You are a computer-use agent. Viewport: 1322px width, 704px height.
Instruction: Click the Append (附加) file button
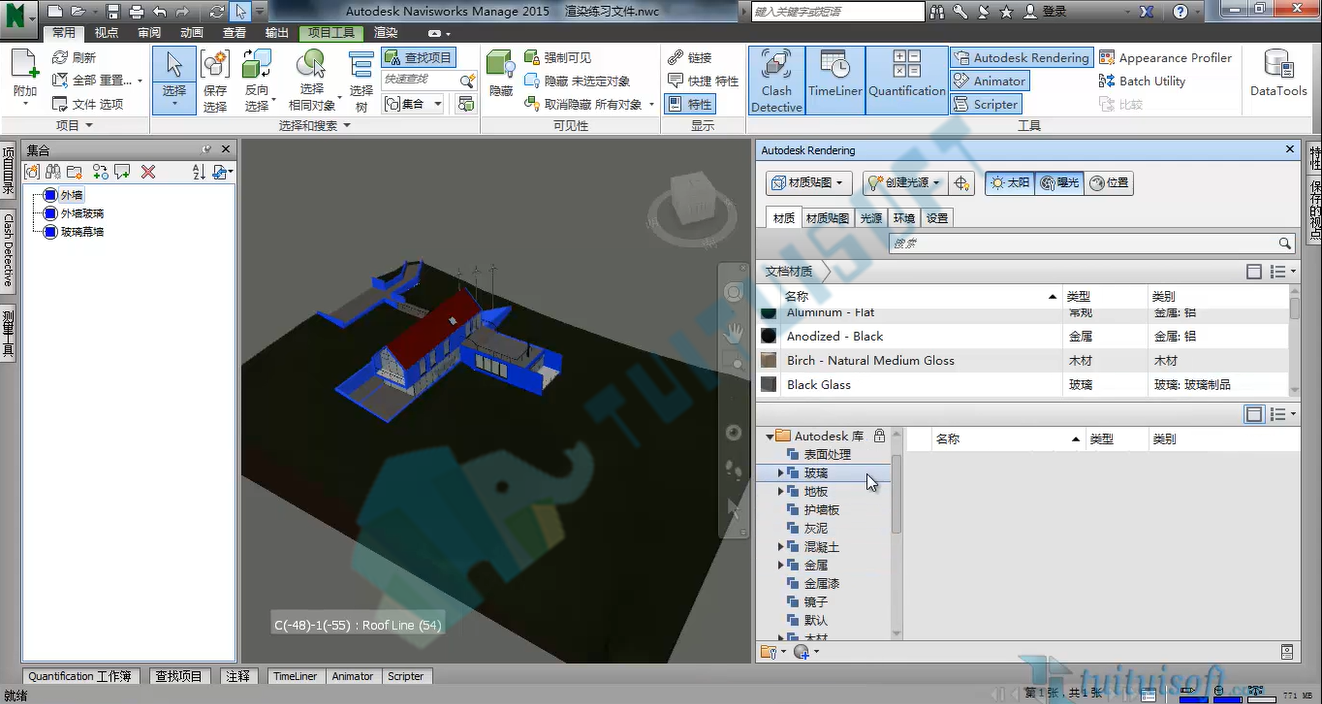point(25,76)
